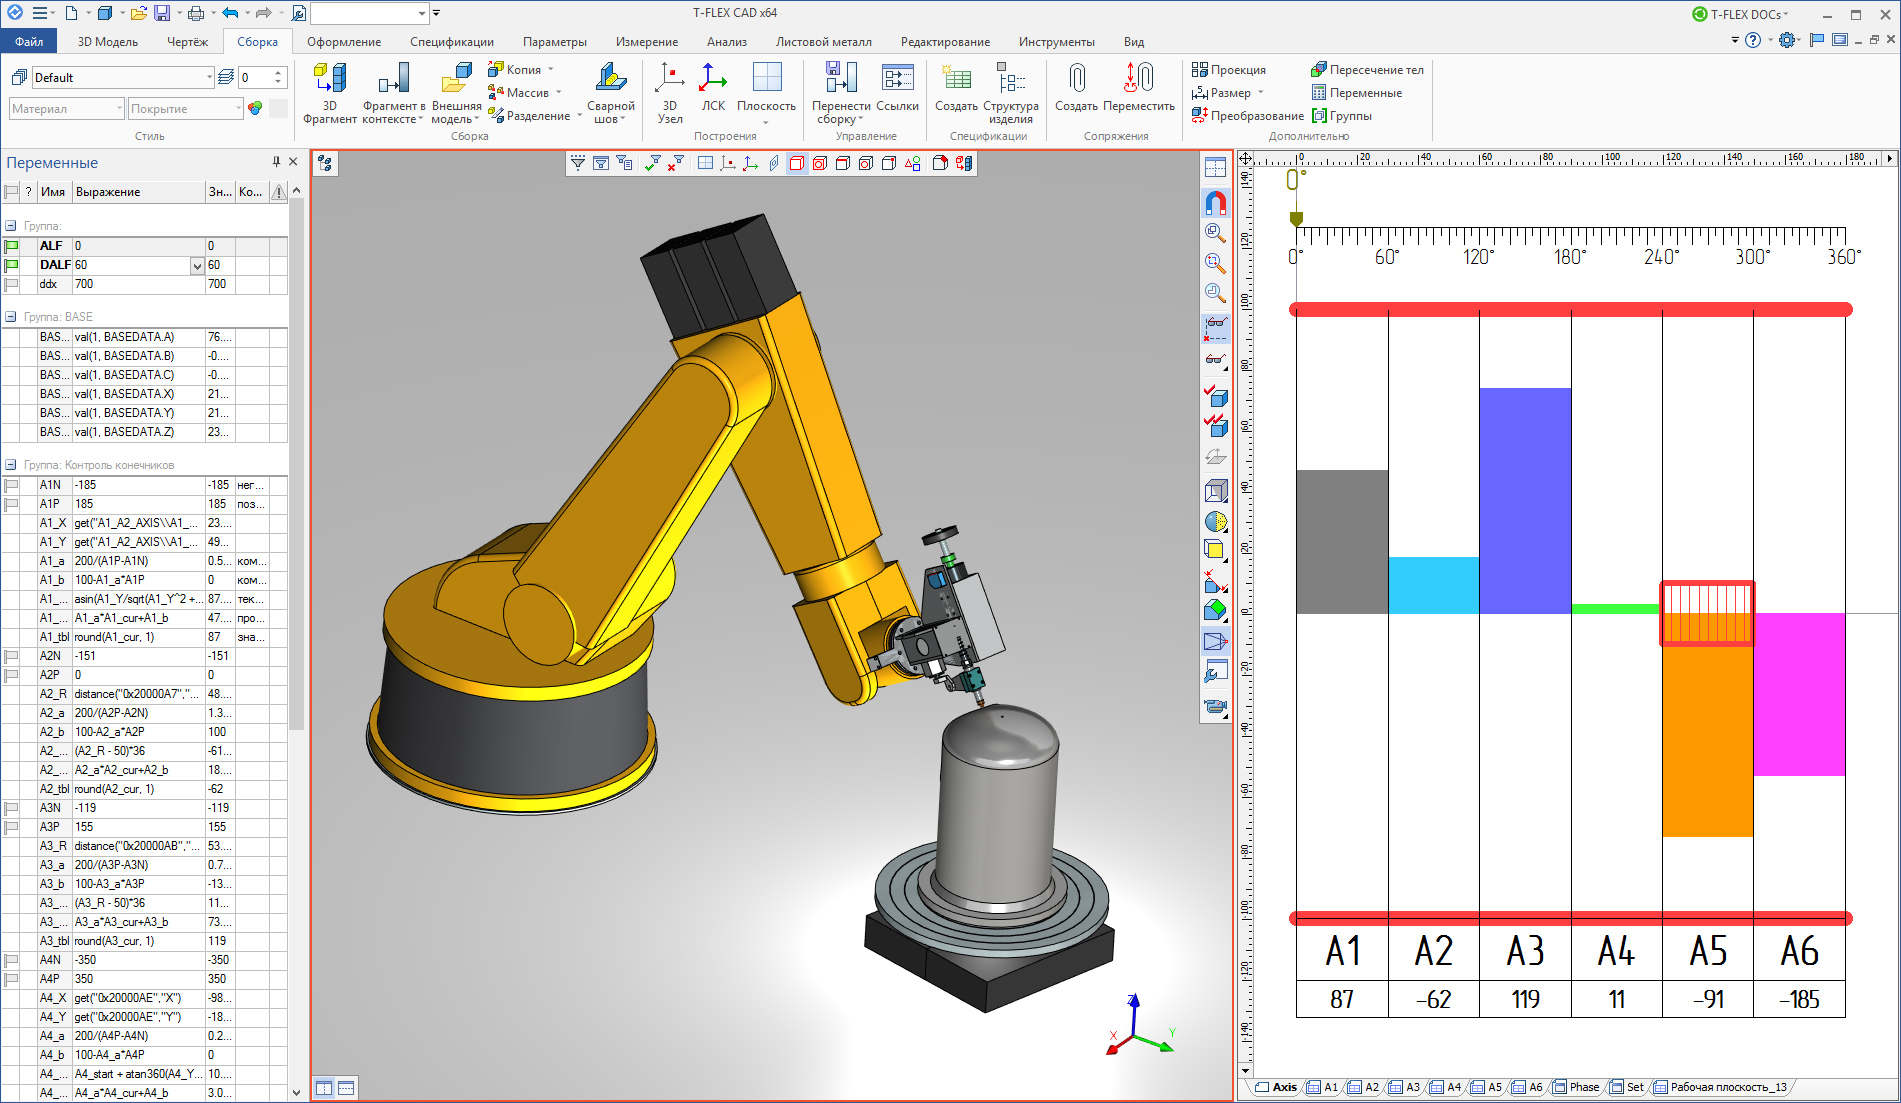The height and width of the screenshot is (1103, 1901).
Task: Switch to the Чертёж ribbon tab
Action: tap(188, 41)
